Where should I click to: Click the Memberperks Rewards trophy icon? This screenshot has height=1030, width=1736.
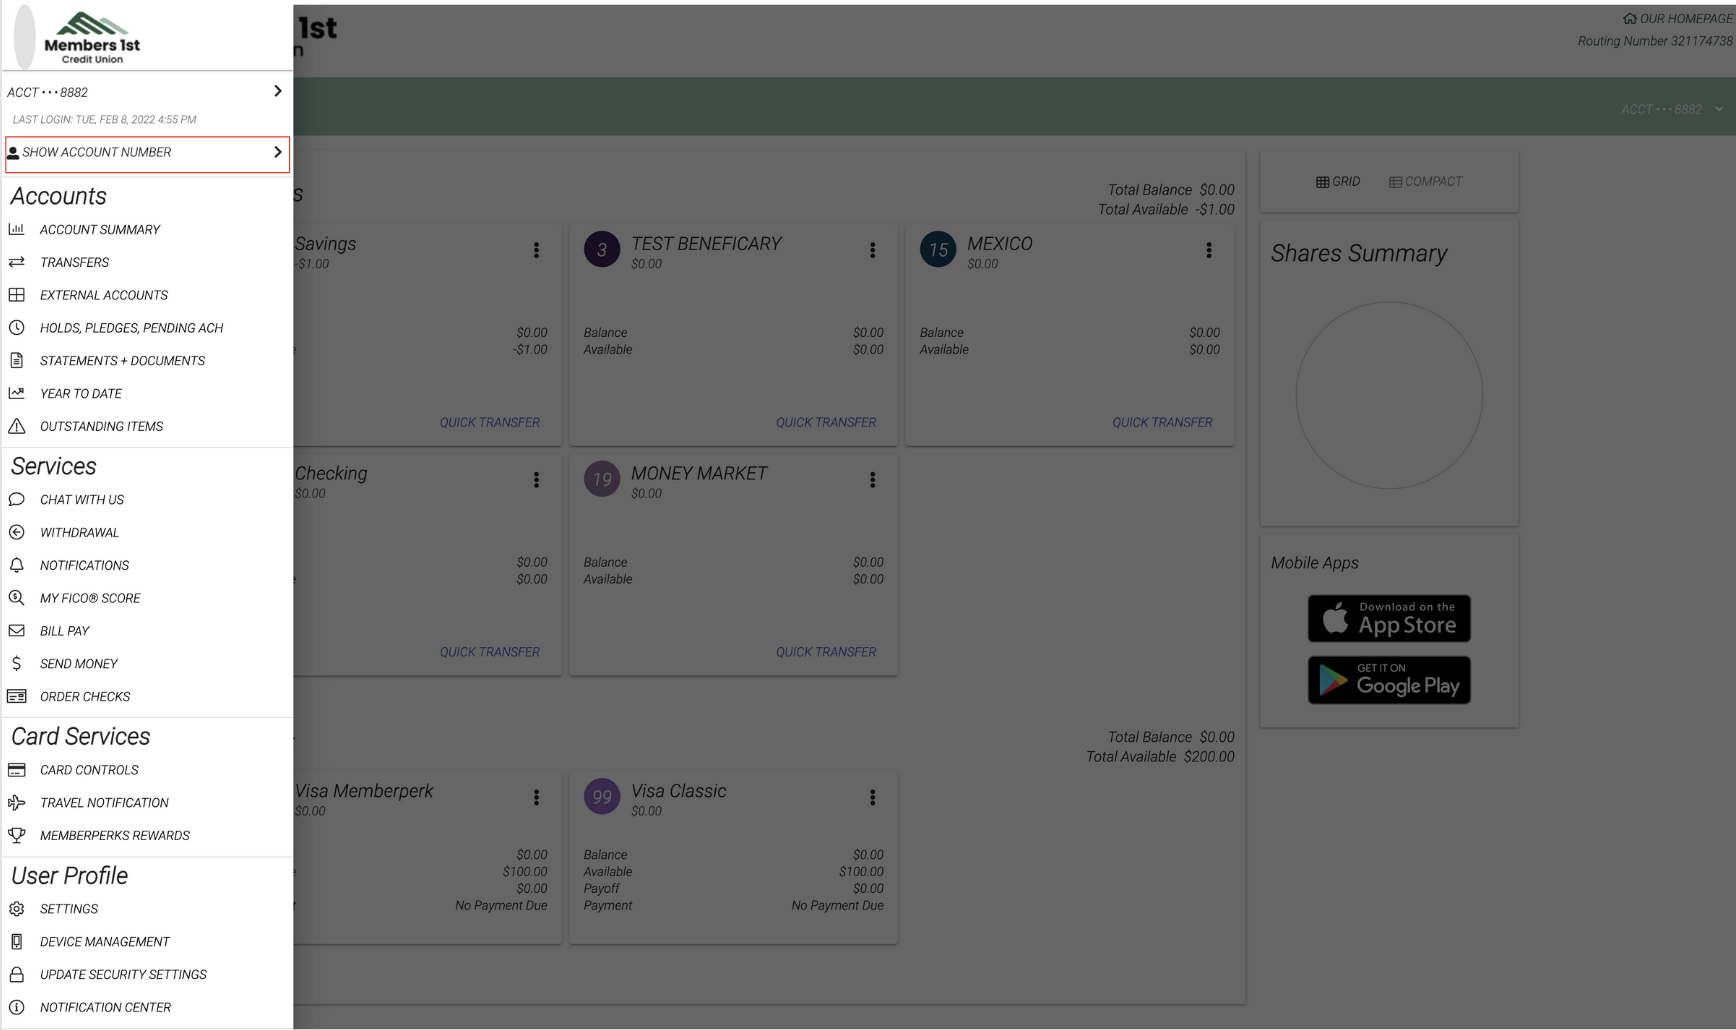coord(17,836)
